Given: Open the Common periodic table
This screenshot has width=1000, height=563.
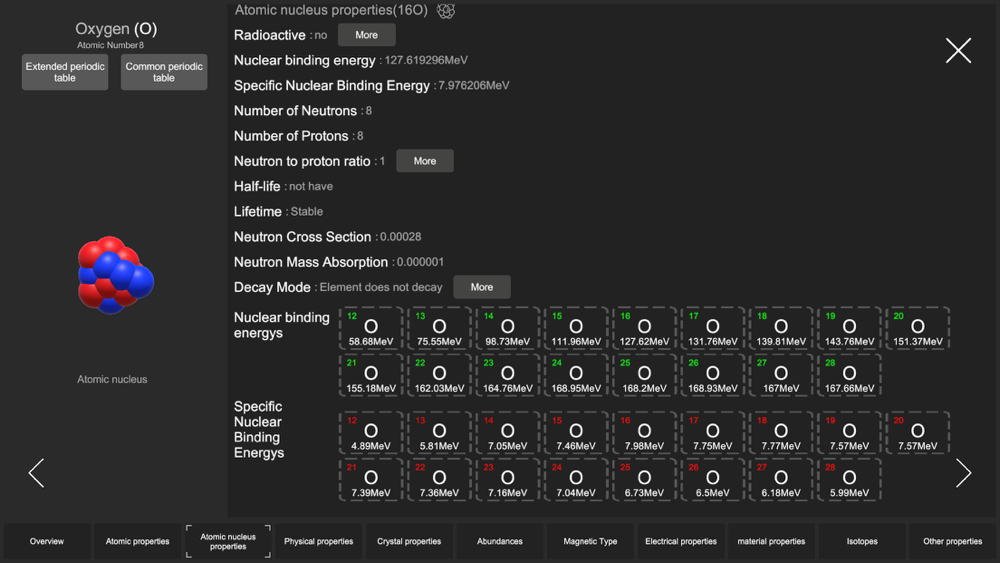Looking at the screenshot, I should point(164,72).
